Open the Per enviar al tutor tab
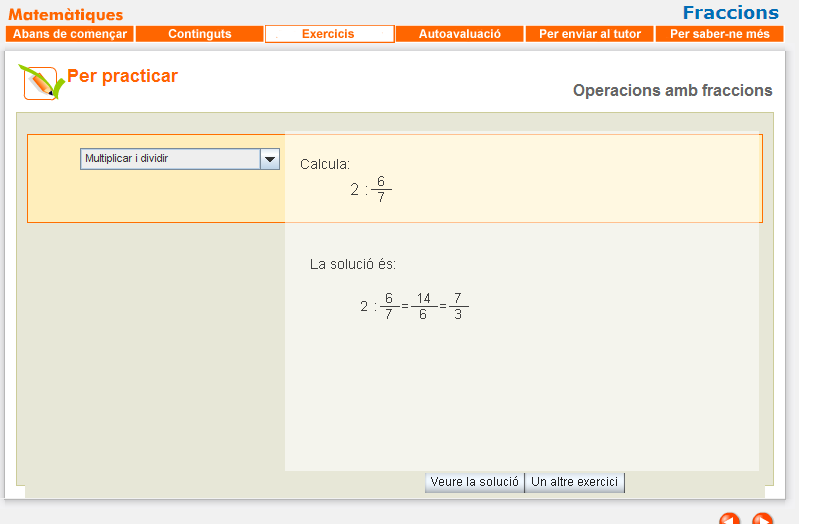Screen dimensions: 819x524 pyautogui.click(x=589, y=34)
